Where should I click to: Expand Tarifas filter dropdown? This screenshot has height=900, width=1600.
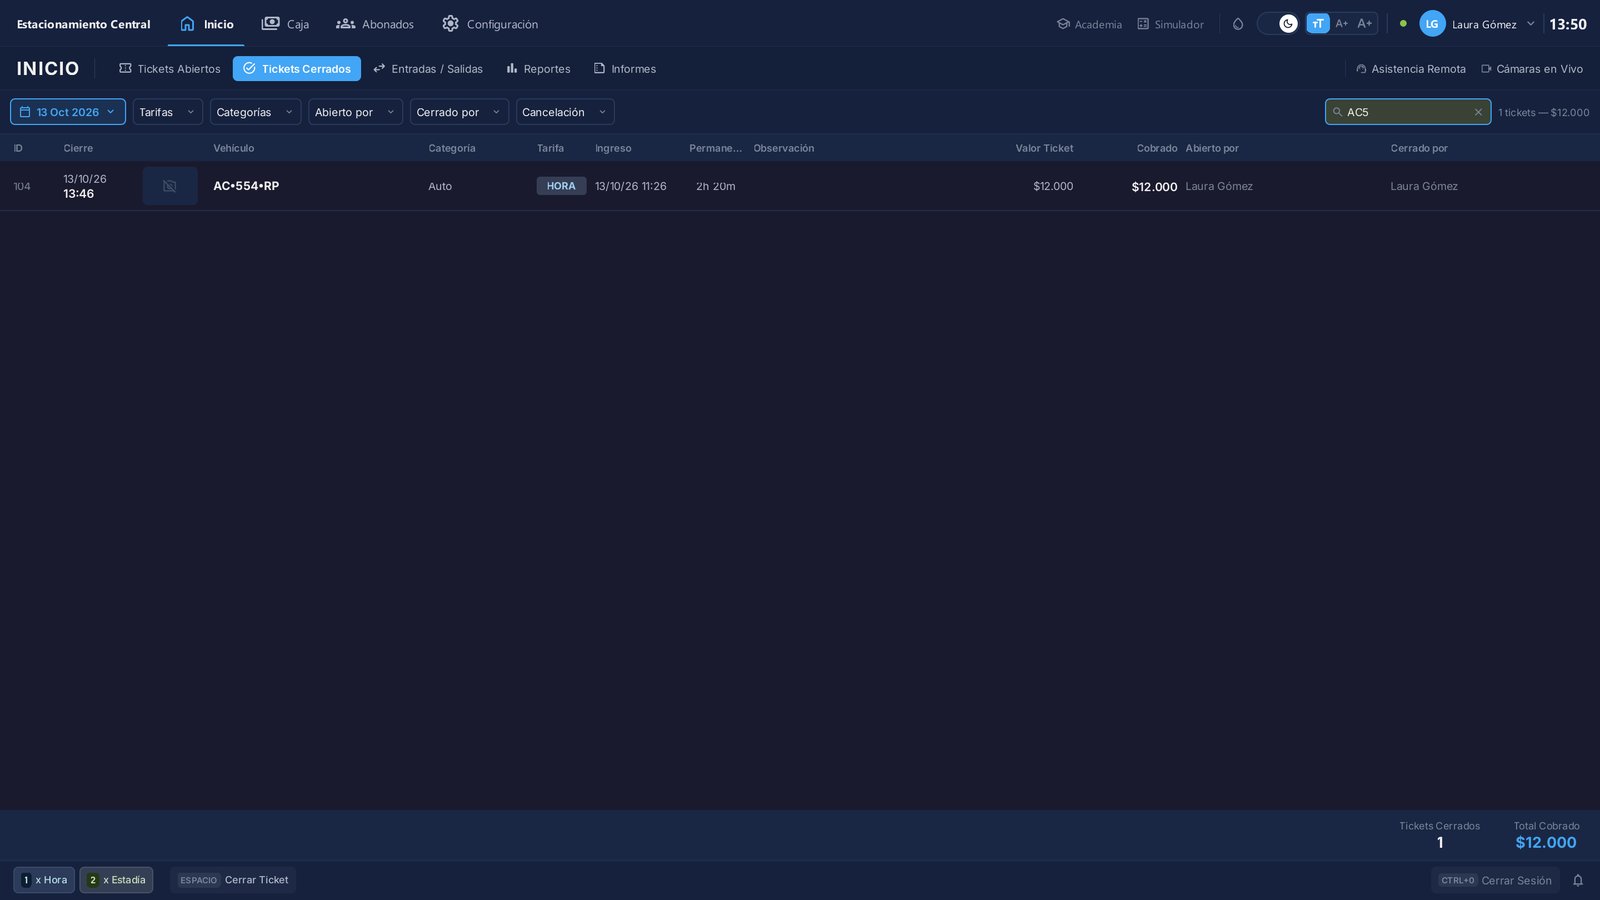(x=168, y=112)
